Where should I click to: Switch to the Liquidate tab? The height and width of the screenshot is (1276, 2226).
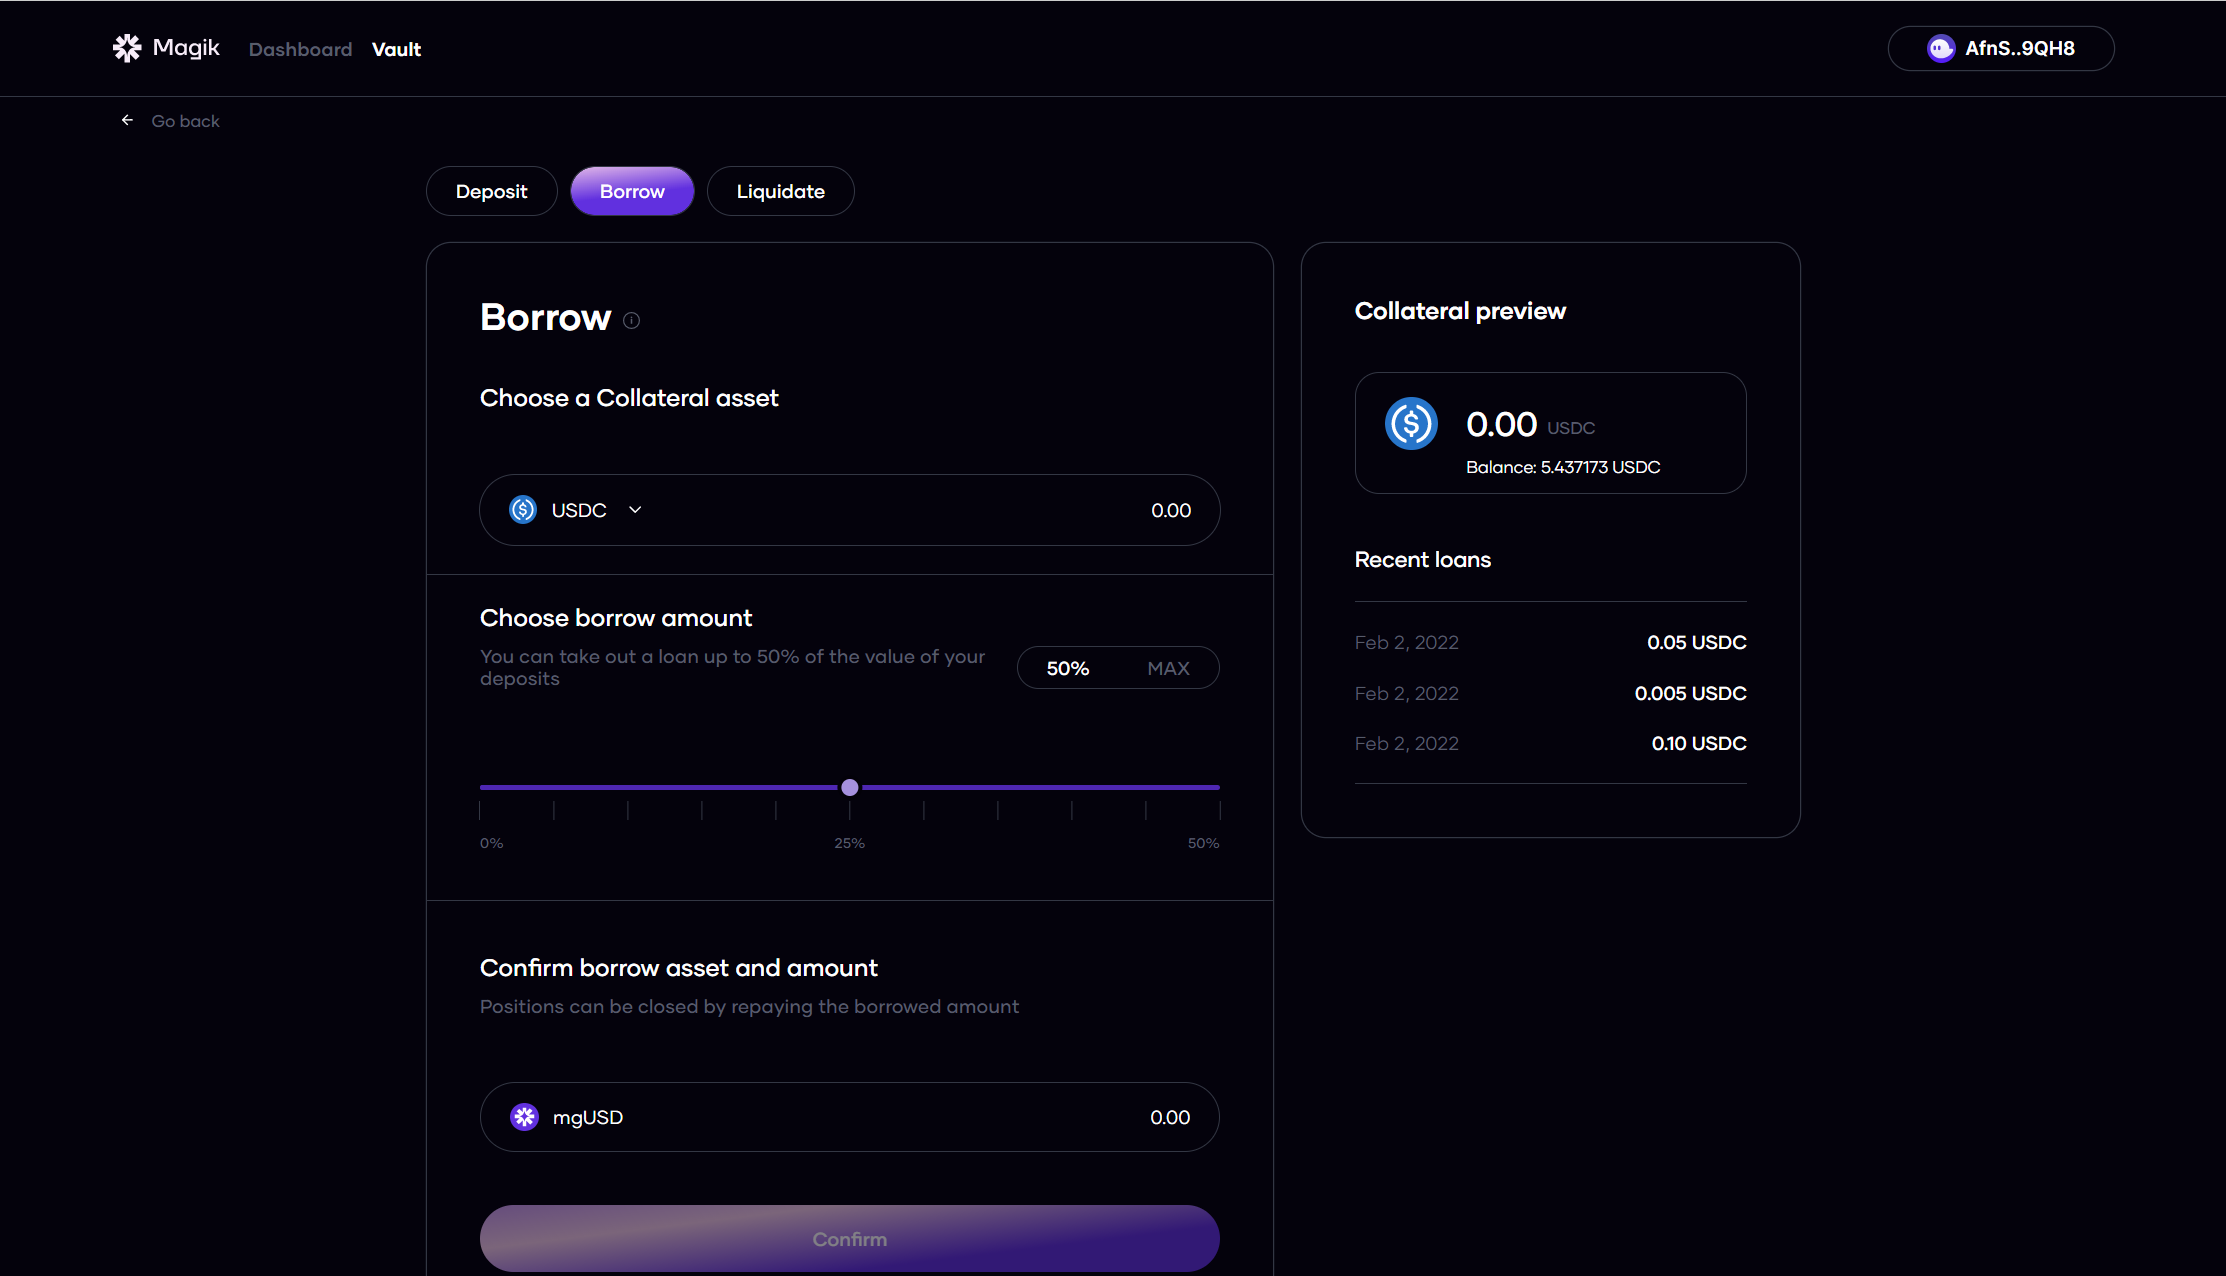[780, 191]
